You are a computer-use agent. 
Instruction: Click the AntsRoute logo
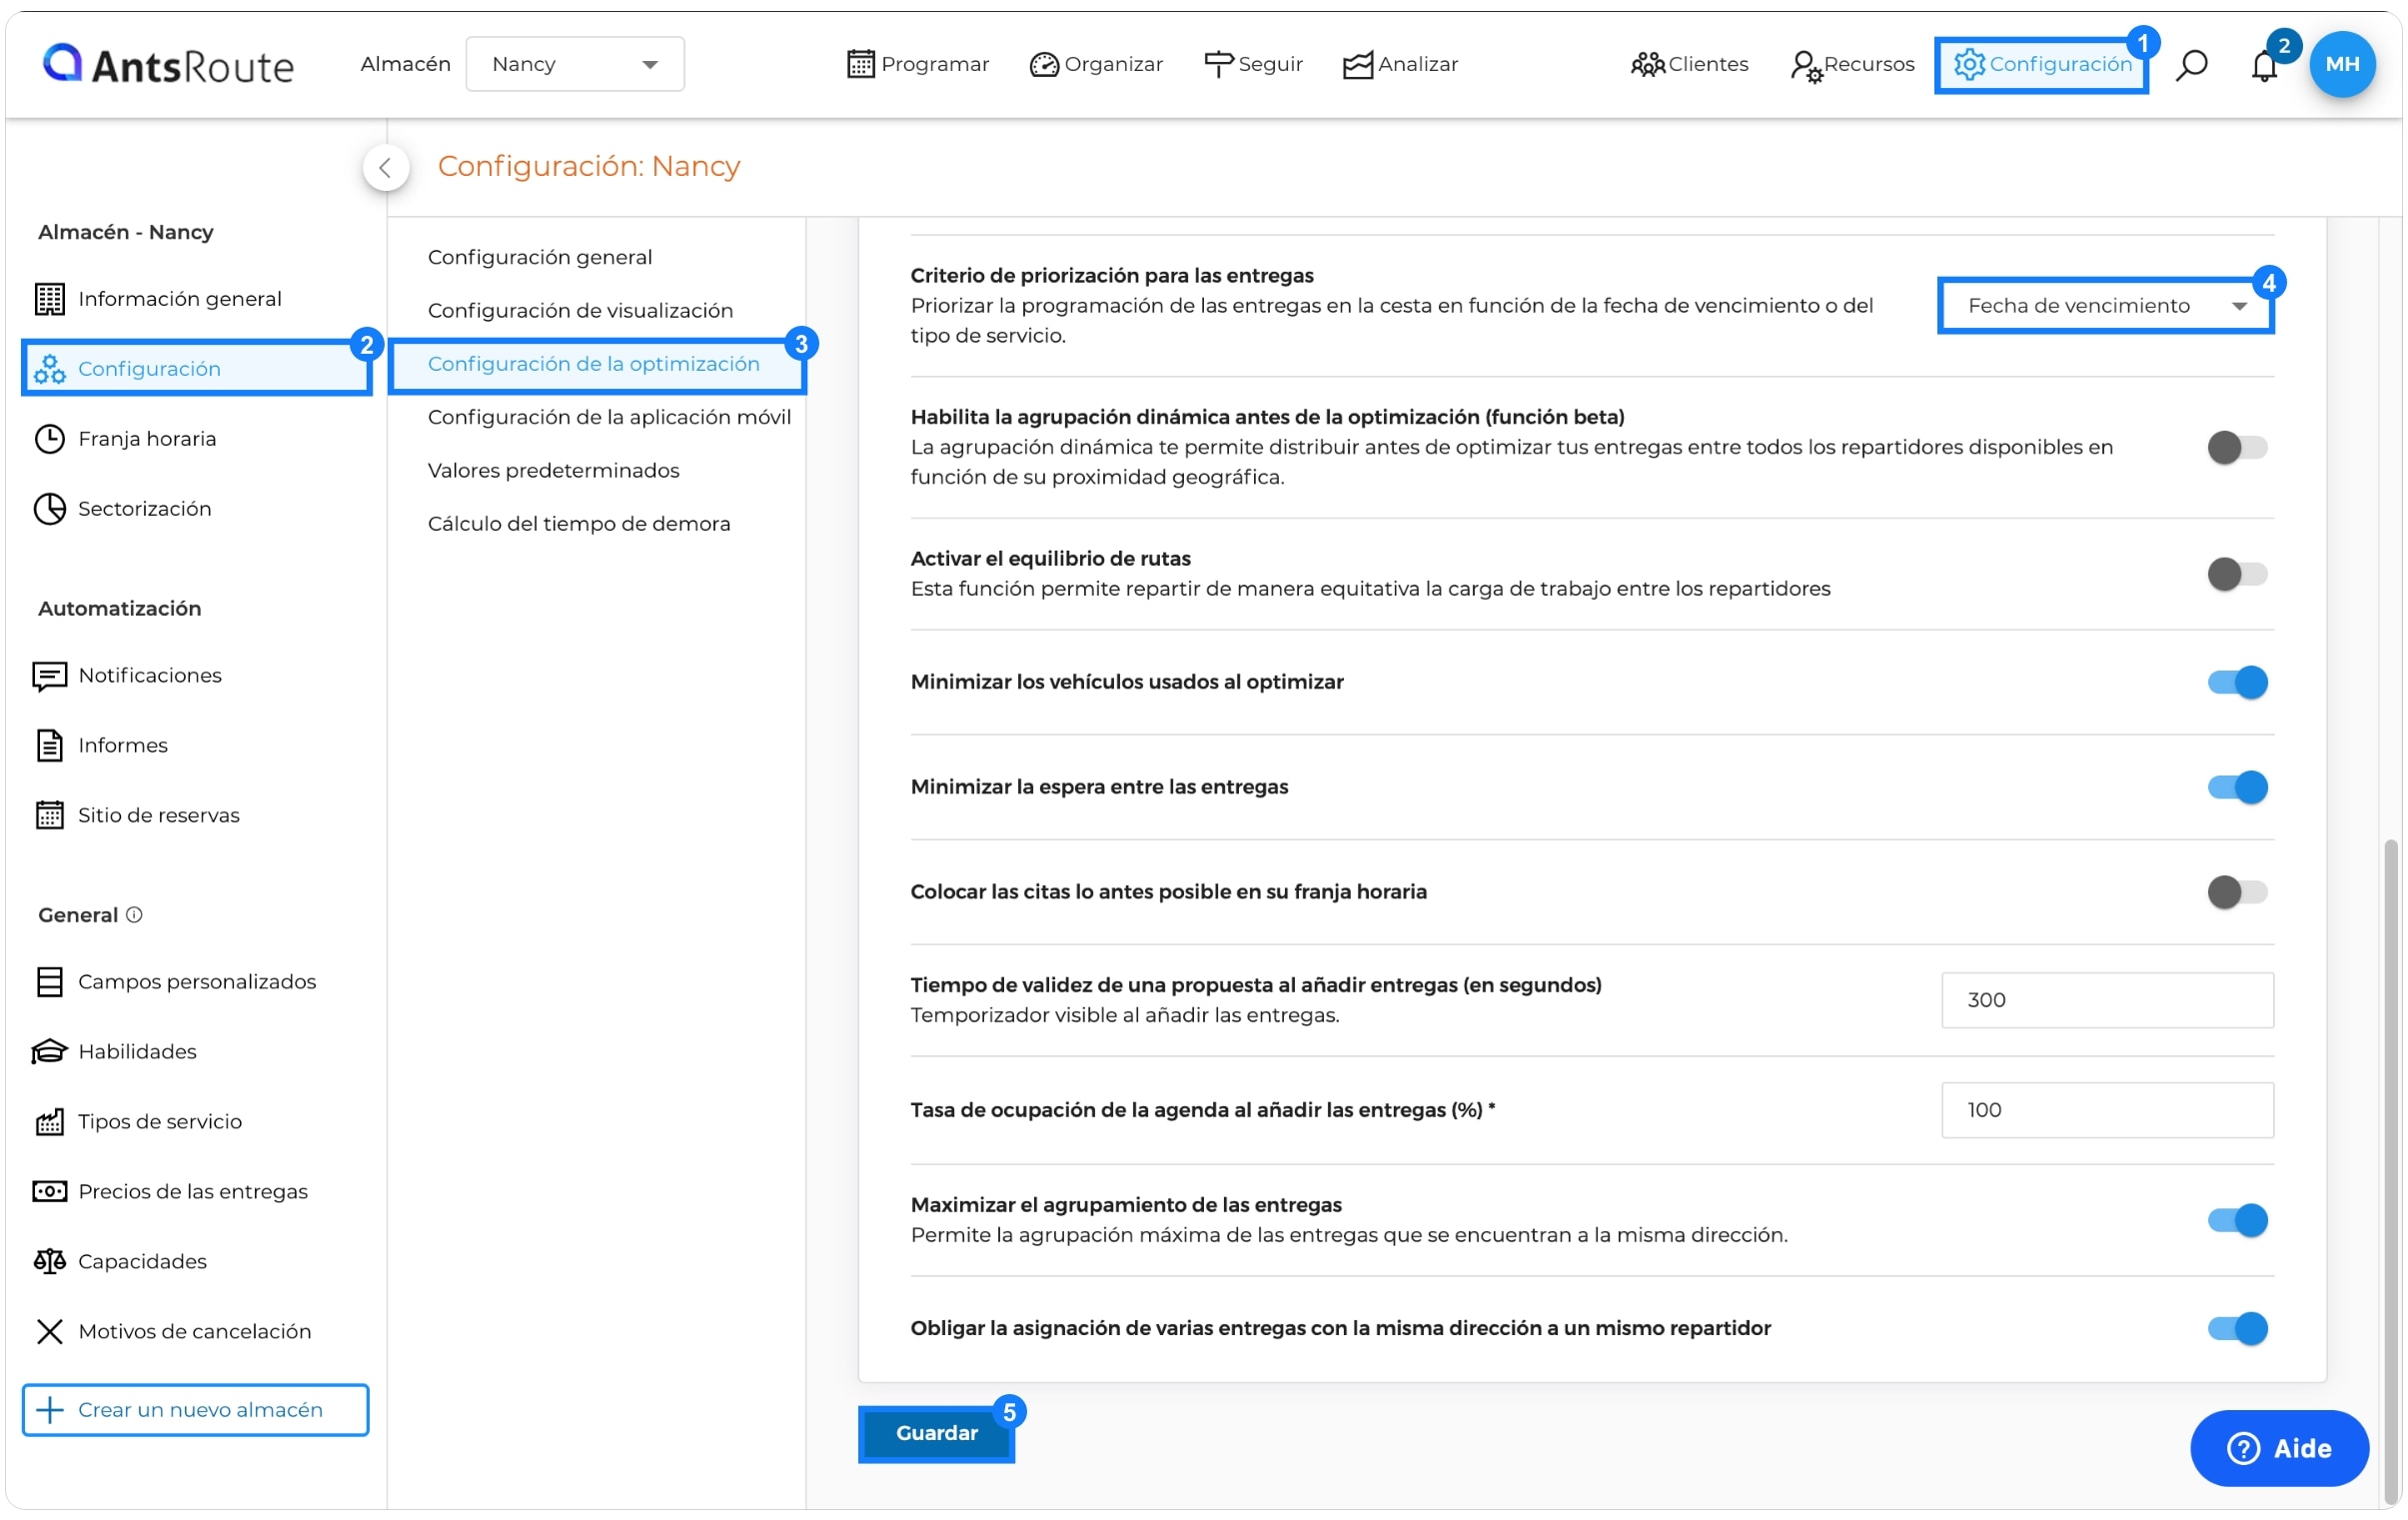pyautogui.click(x=168, y=65)
